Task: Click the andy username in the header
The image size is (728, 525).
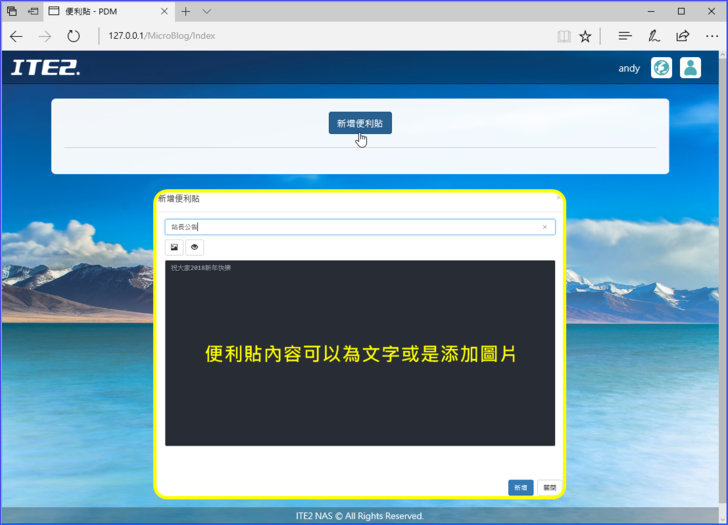Action: [629, 68]
